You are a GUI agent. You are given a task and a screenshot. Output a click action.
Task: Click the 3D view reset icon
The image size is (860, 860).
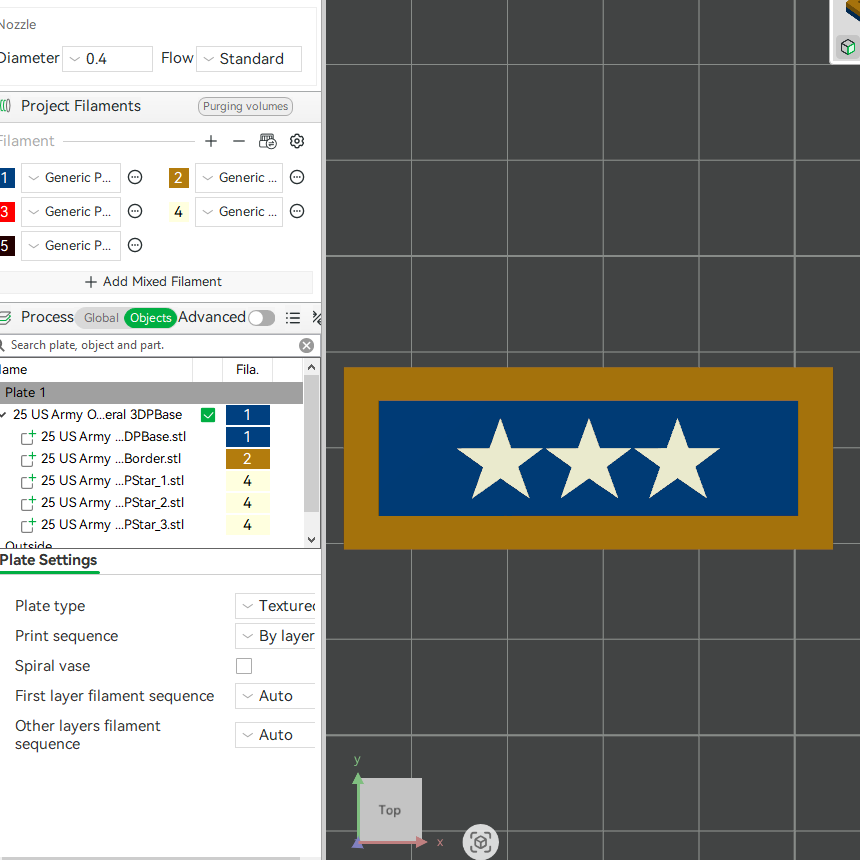tap(480, 841)
